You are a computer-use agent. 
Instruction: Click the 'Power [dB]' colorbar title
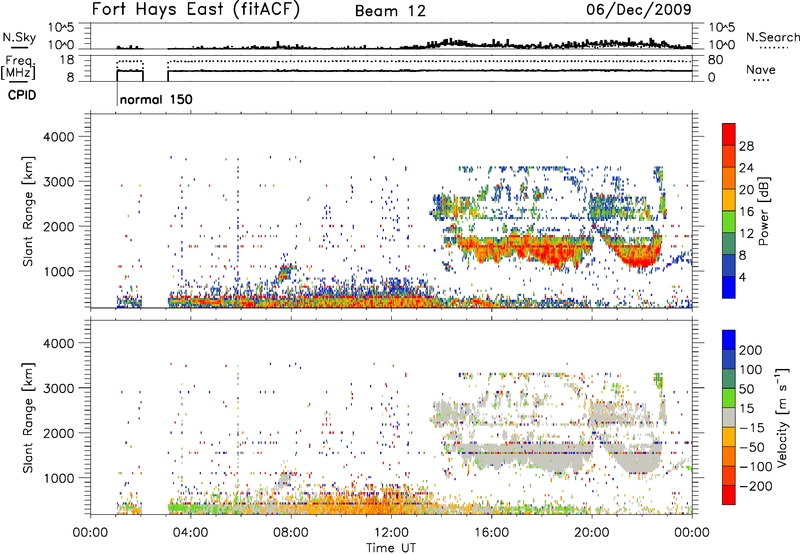pos(763,211)
